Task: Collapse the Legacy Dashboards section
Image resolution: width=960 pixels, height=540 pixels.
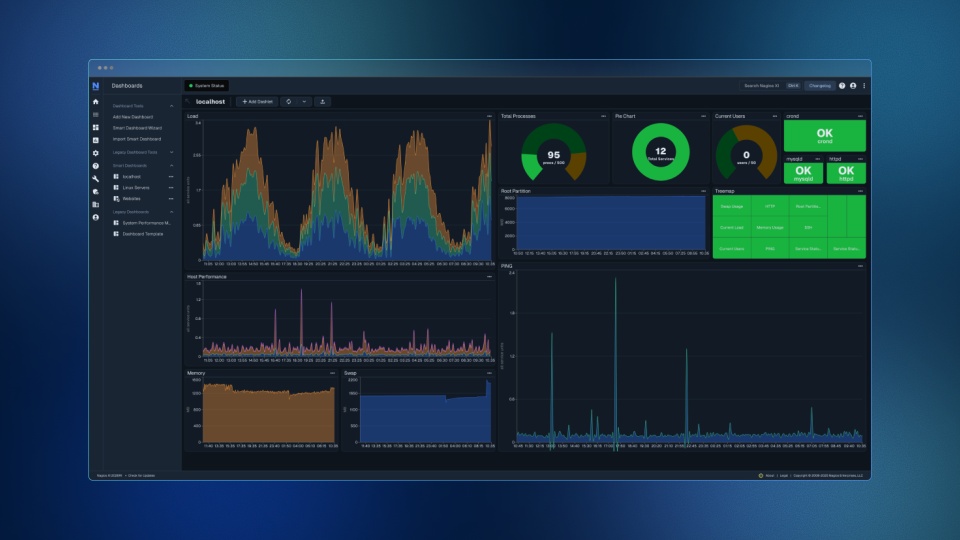Action: (x=171, y=212)
